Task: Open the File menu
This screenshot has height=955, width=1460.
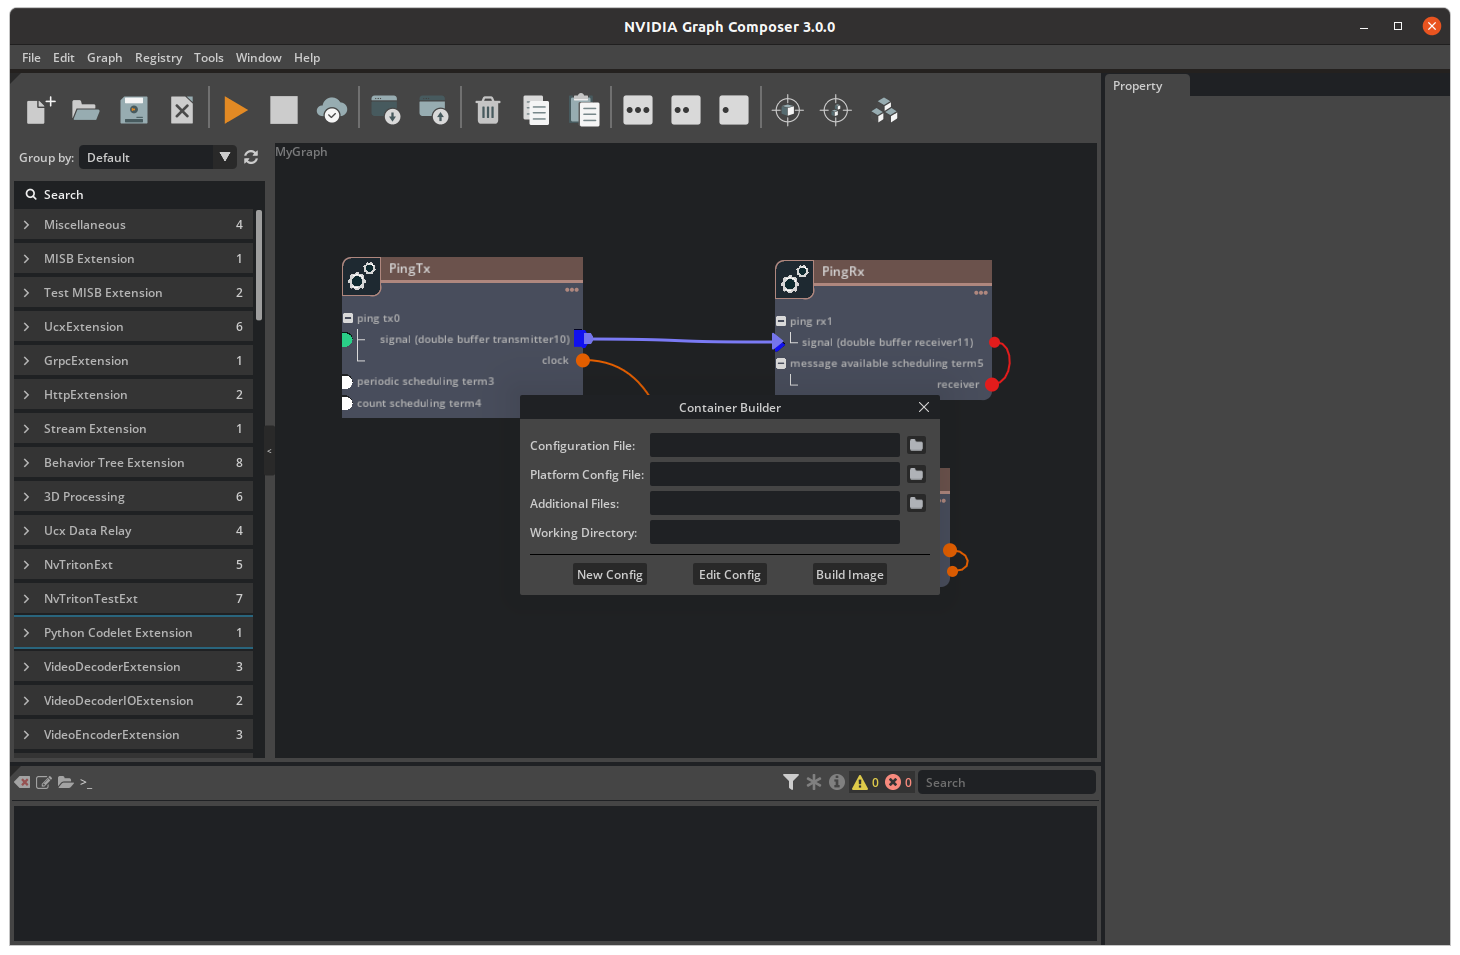Action: (x=31, y=58)
